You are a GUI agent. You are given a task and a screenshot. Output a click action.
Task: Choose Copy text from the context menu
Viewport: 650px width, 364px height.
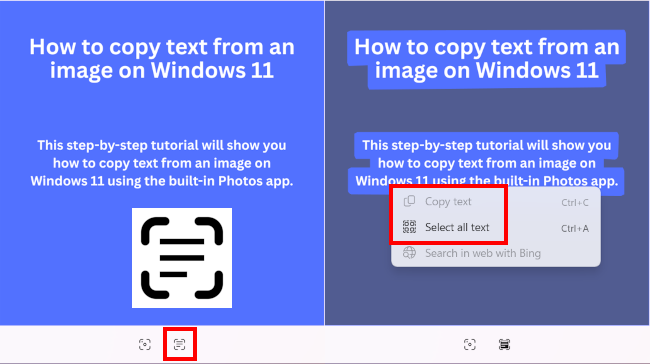click(496, 201)
